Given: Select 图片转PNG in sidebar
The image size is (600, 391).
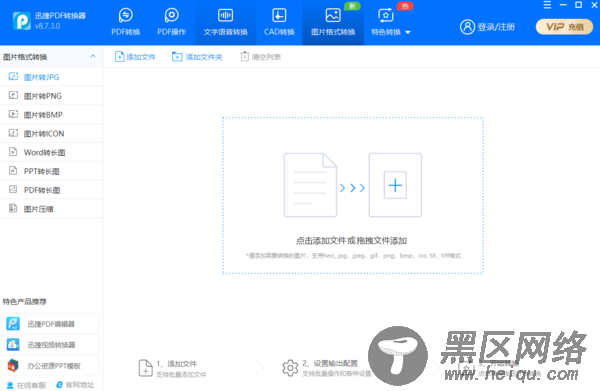Looking at the screenshot, I should 51,96.
